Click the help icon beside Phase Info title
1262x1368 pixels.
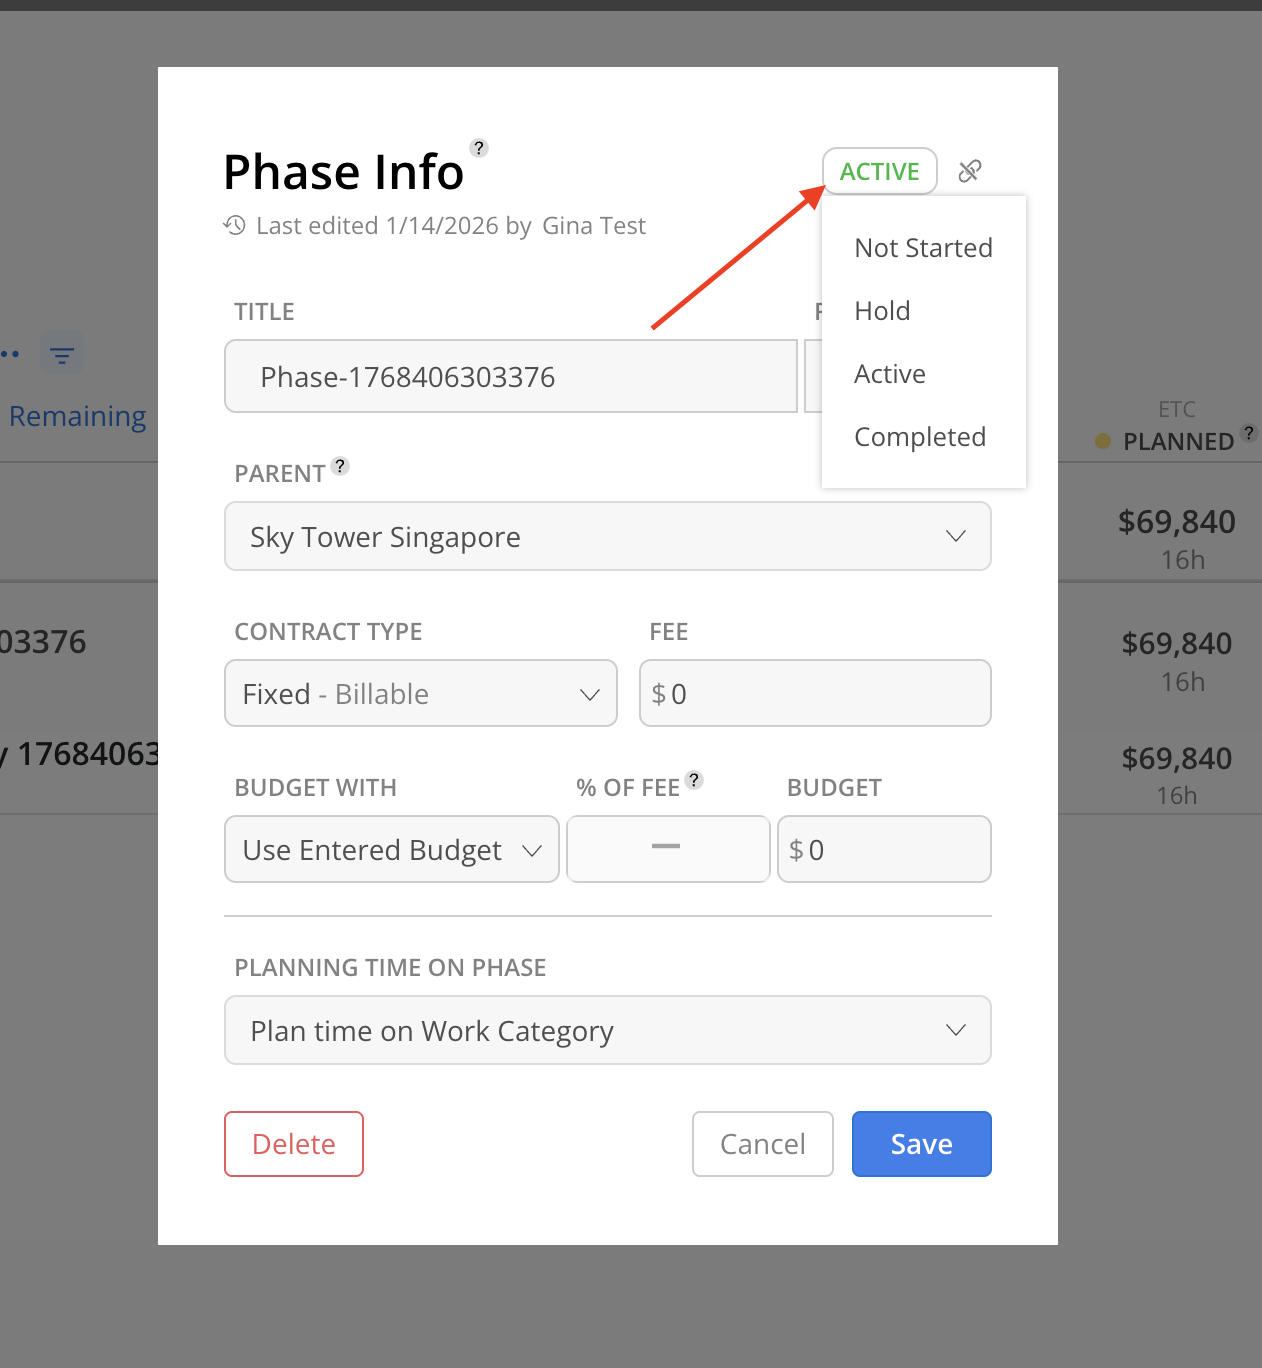pos(479,148)
